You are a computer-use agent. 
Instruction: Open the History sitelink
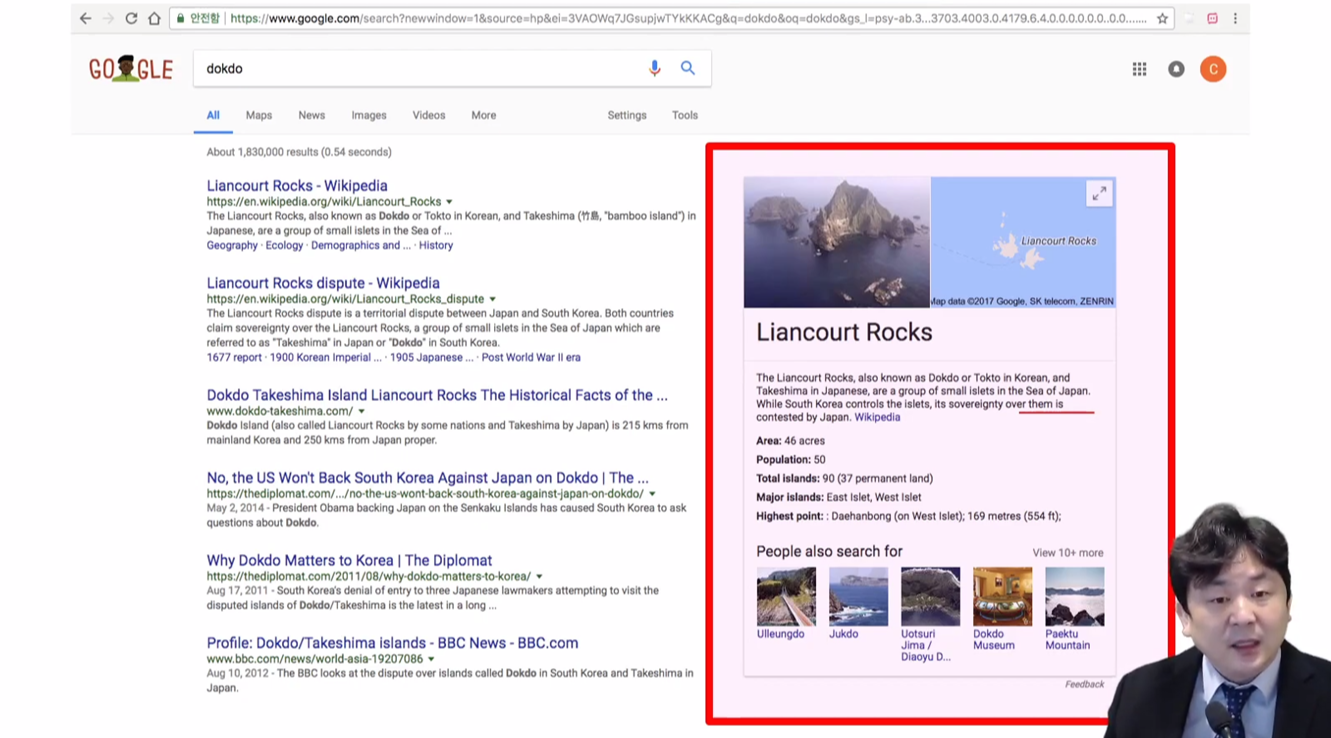pyautogui.click(x=436, y=245)
